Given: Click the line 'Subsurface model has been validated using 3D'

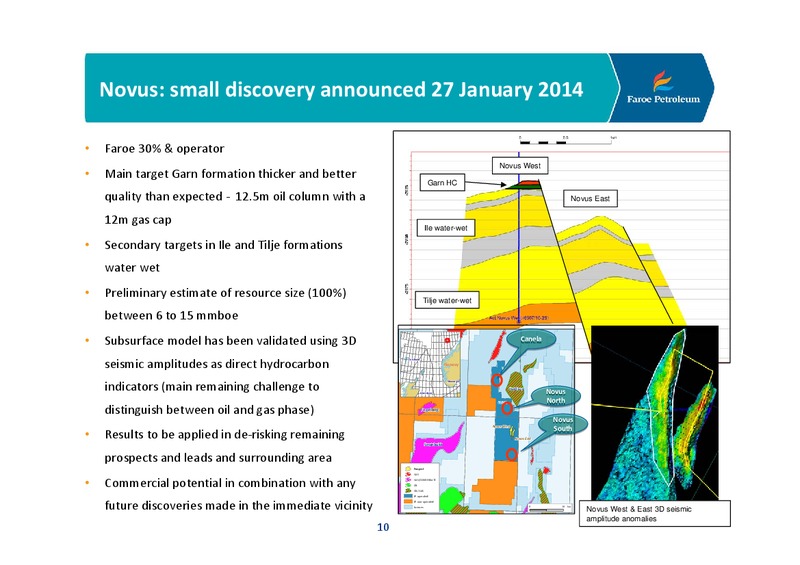Looking at the screenshot, I should (230, 341).
